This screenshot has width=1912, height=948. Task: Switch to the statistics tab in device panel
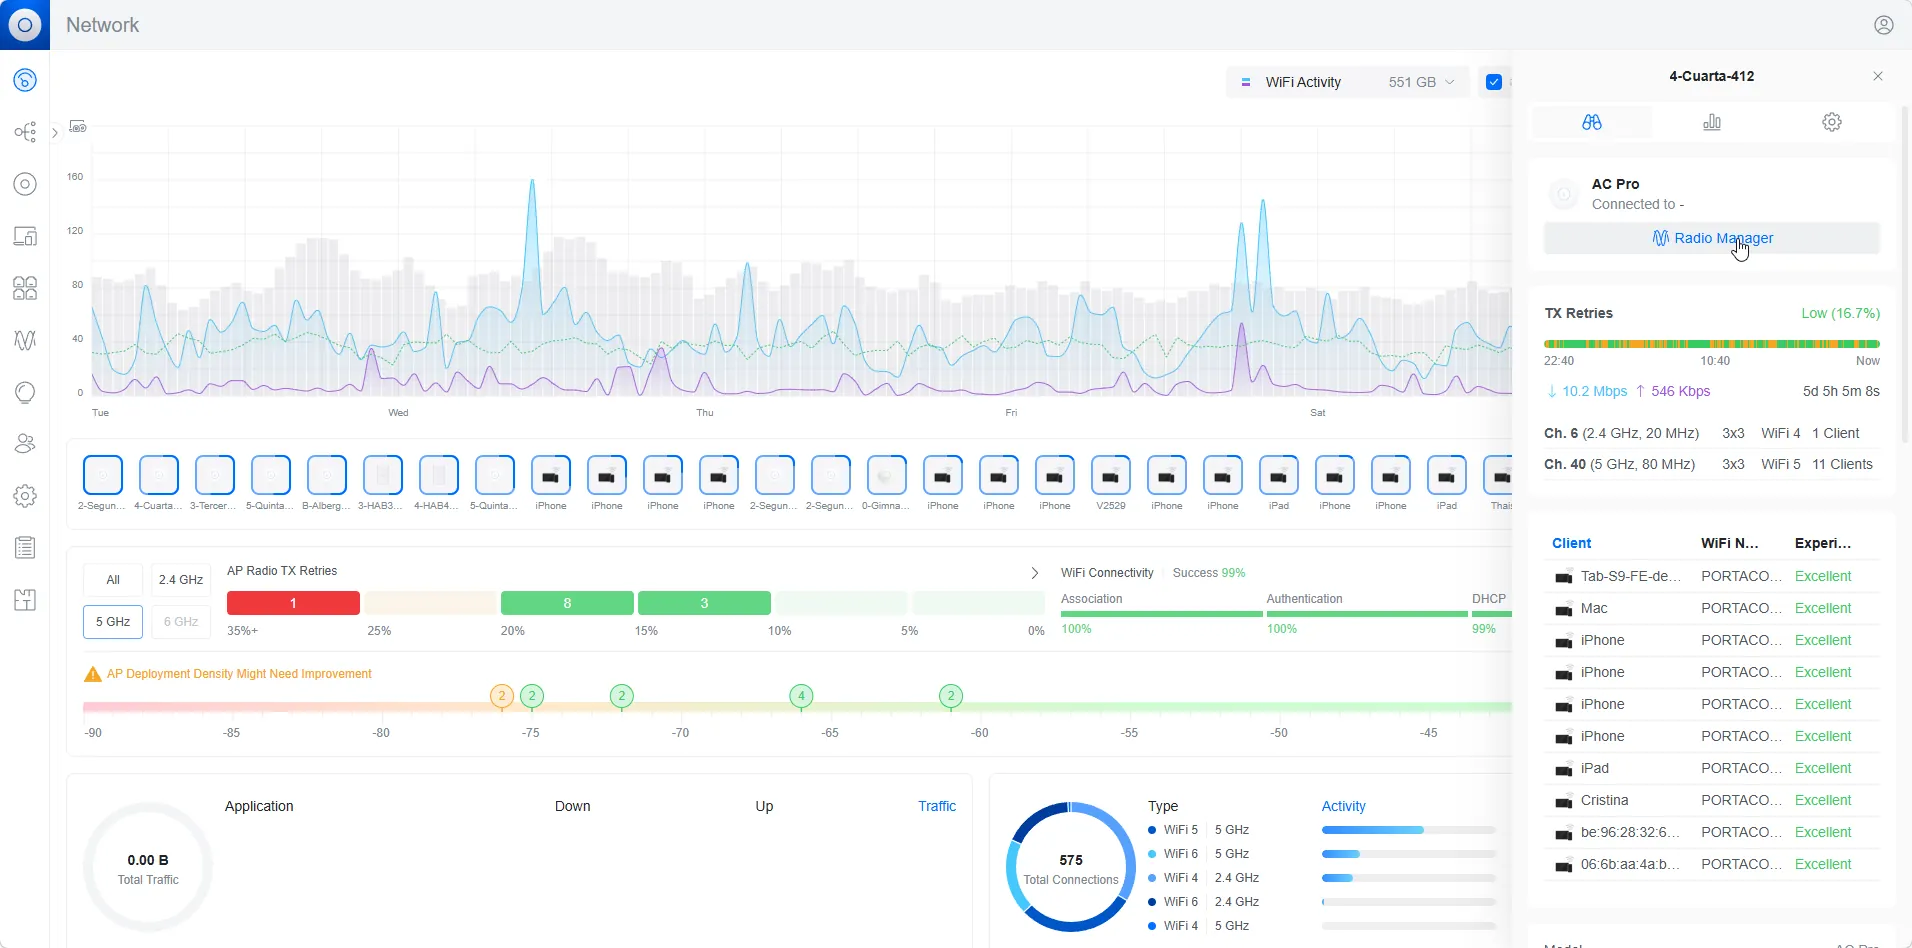(x=1711, y=122)
